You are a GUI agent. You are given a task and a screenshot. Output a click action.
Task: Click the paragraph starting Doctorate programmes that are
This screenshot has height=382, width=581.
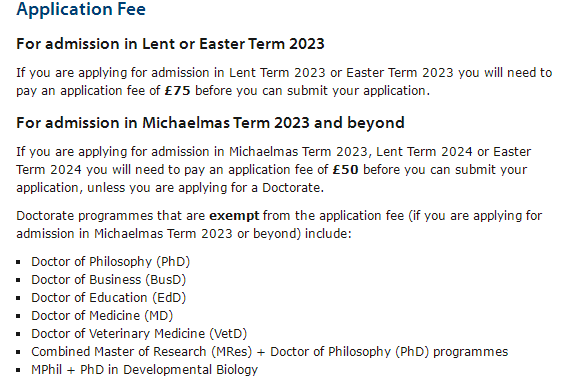[279, 225]
